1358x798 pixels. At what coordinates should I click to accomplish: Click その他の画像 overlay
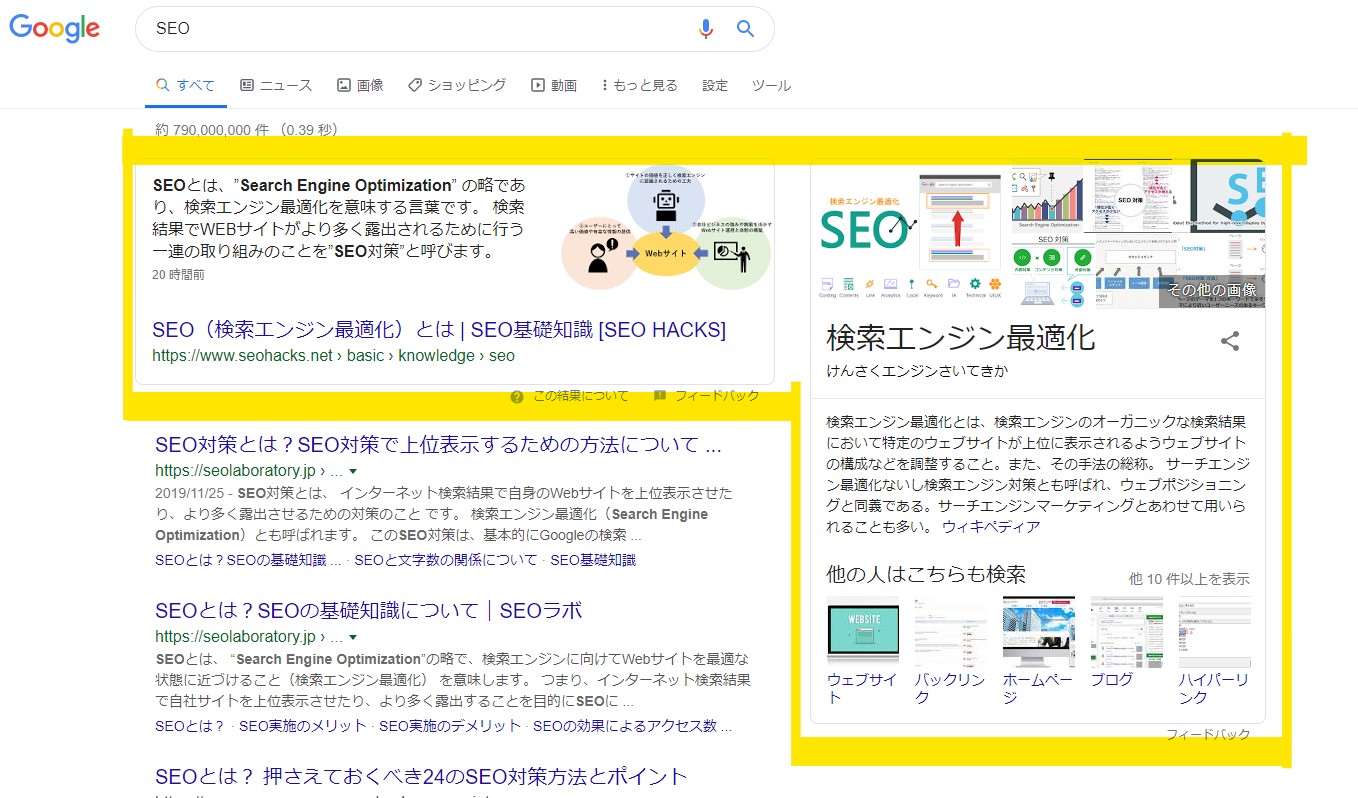click(x=1212, y=290)
